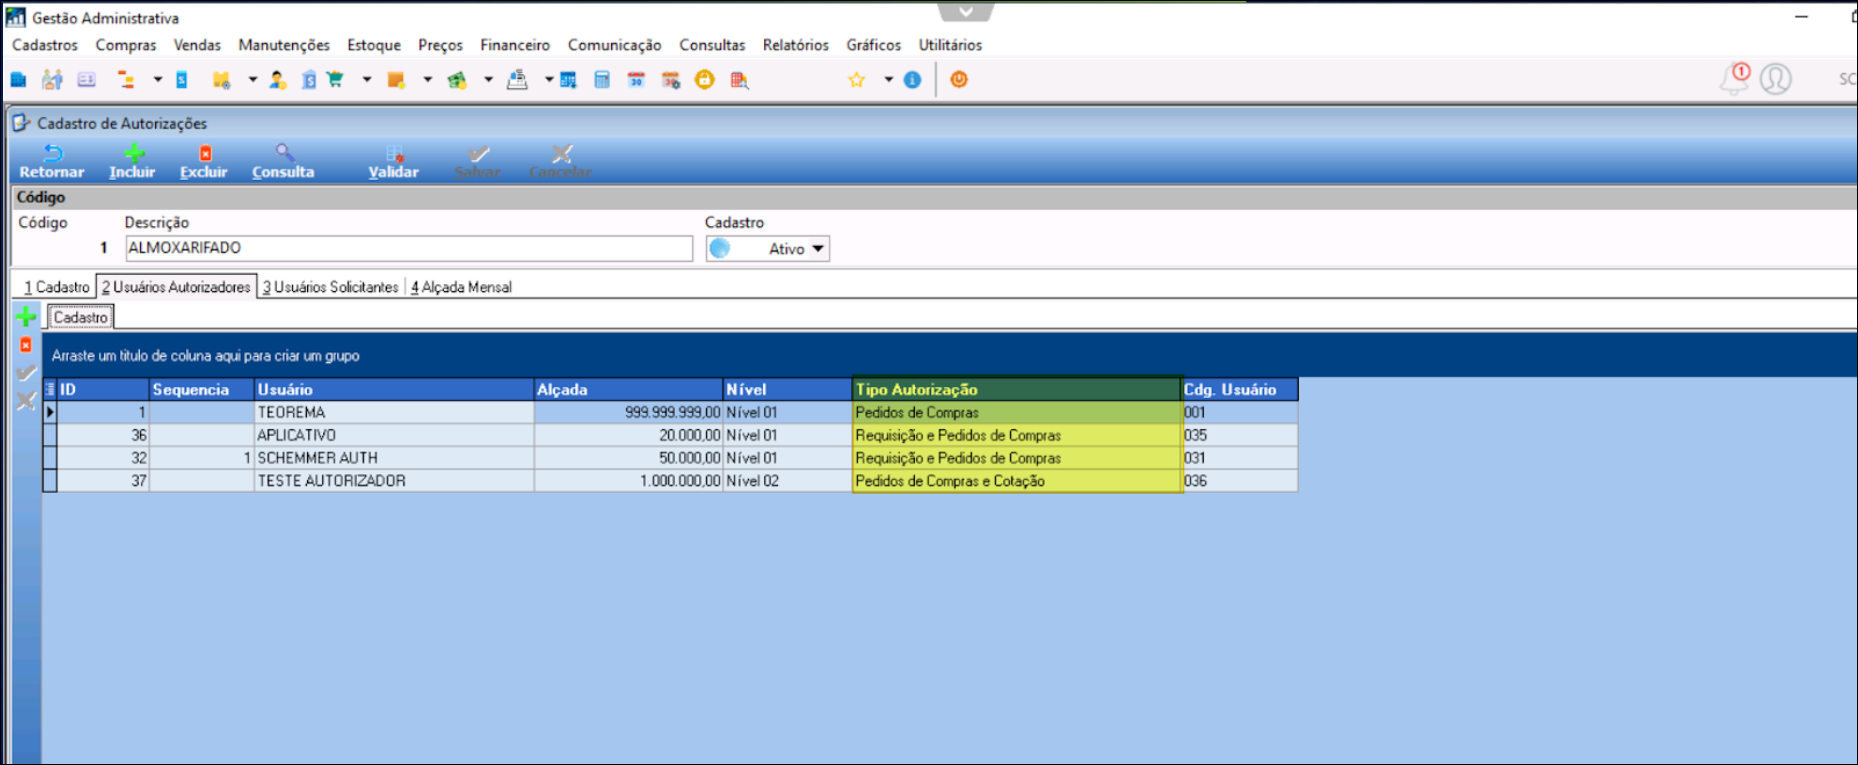Click the calendar with gear toolbar icon
1858x765 pixels.
[x=671, y=80]
